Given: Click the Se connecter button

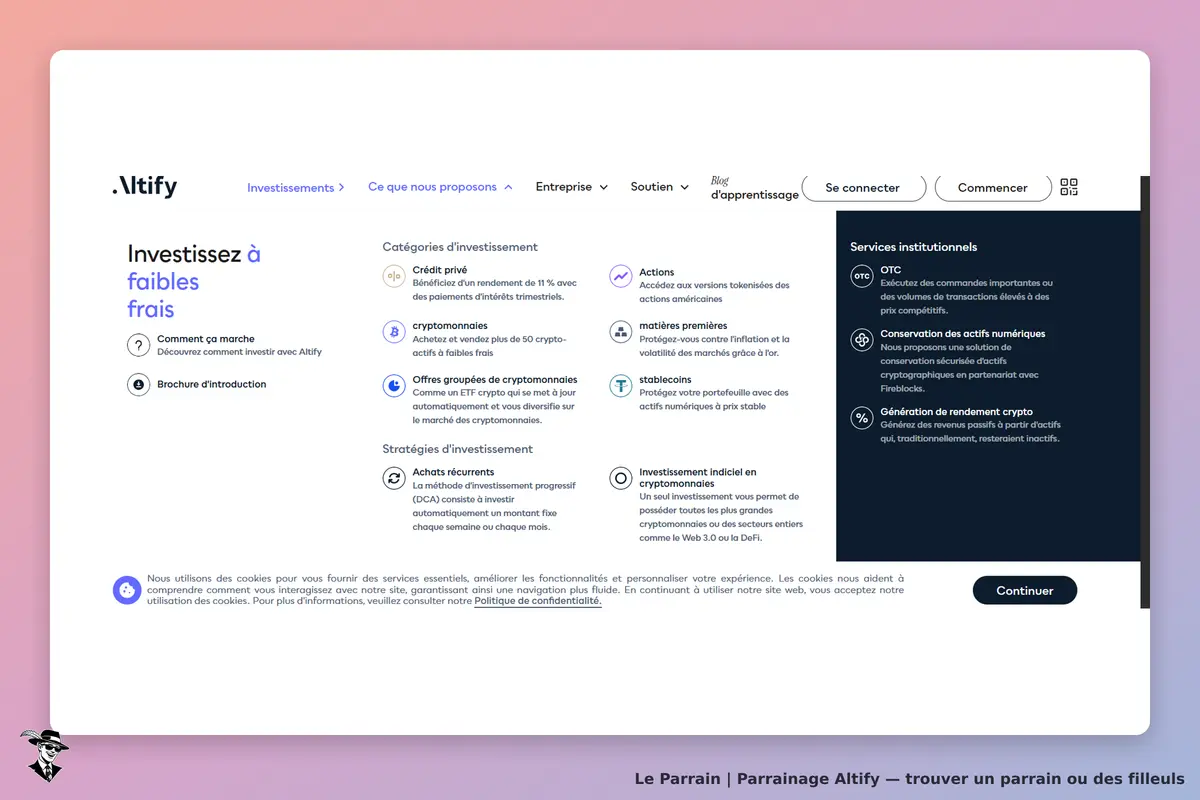Looking at the screenshot, I should point(862,188).
